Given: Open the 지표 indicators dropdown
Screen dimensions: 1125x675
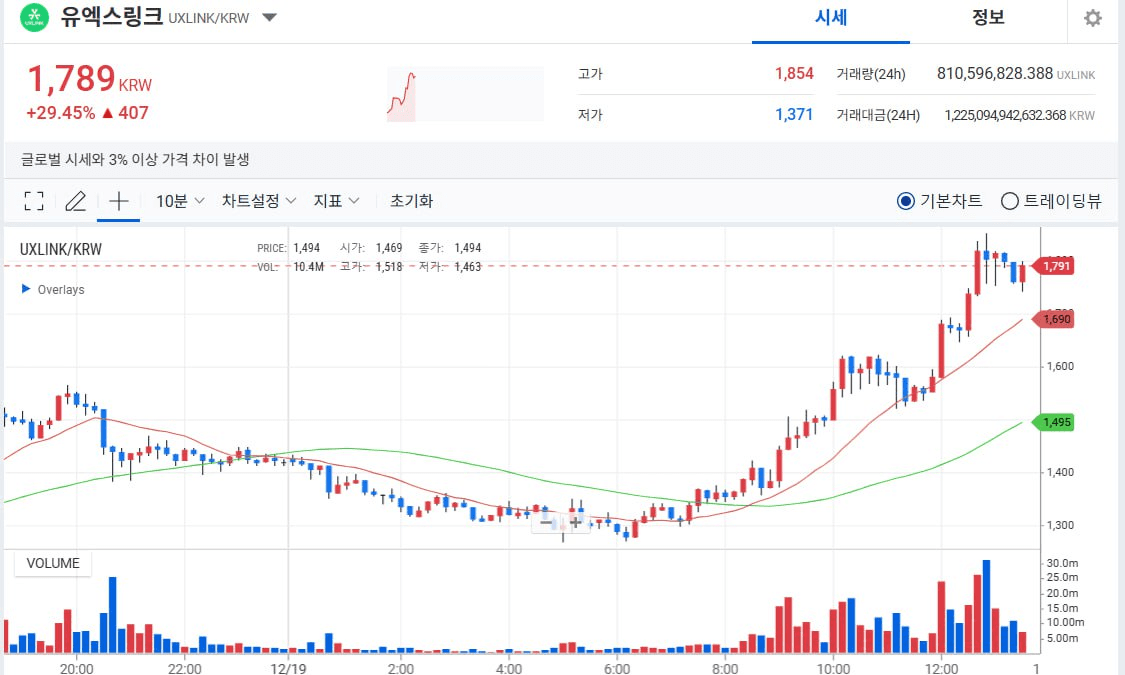Looking at the screenshot, I should pyautogui.click(x=336, y=201).
